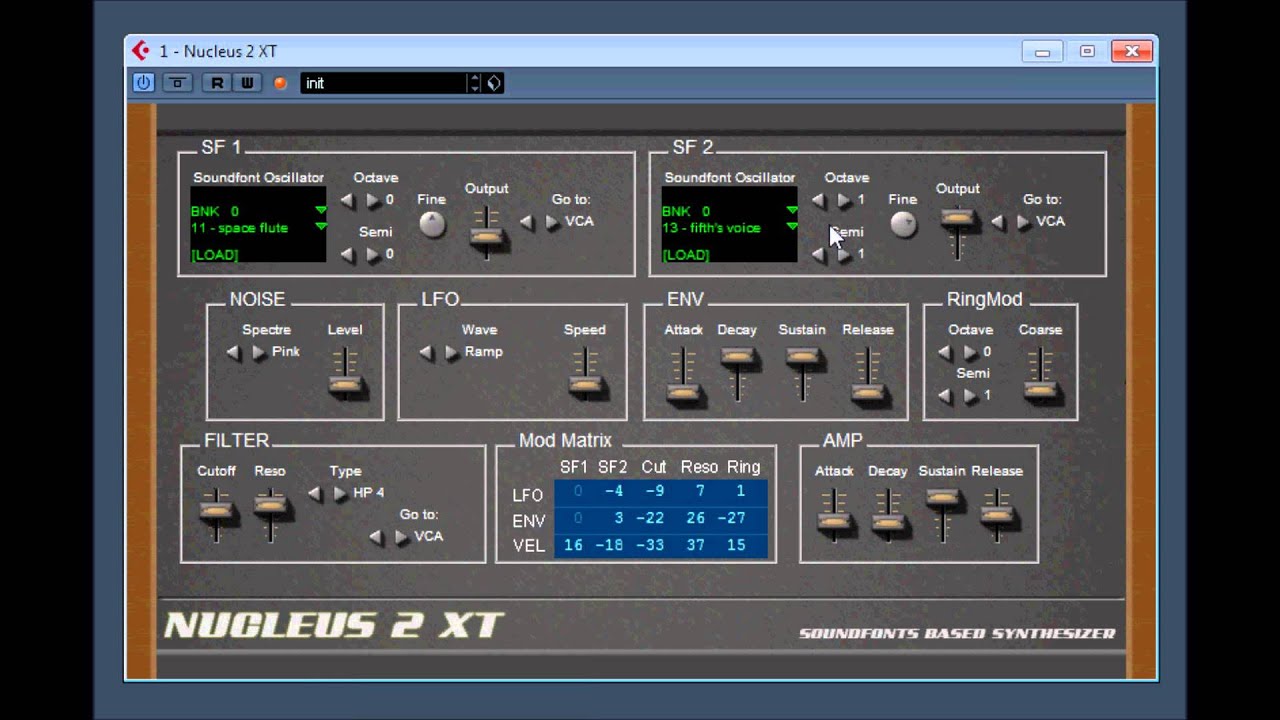
Task: Click the ENV Release slider
Action: click(867, 392)
